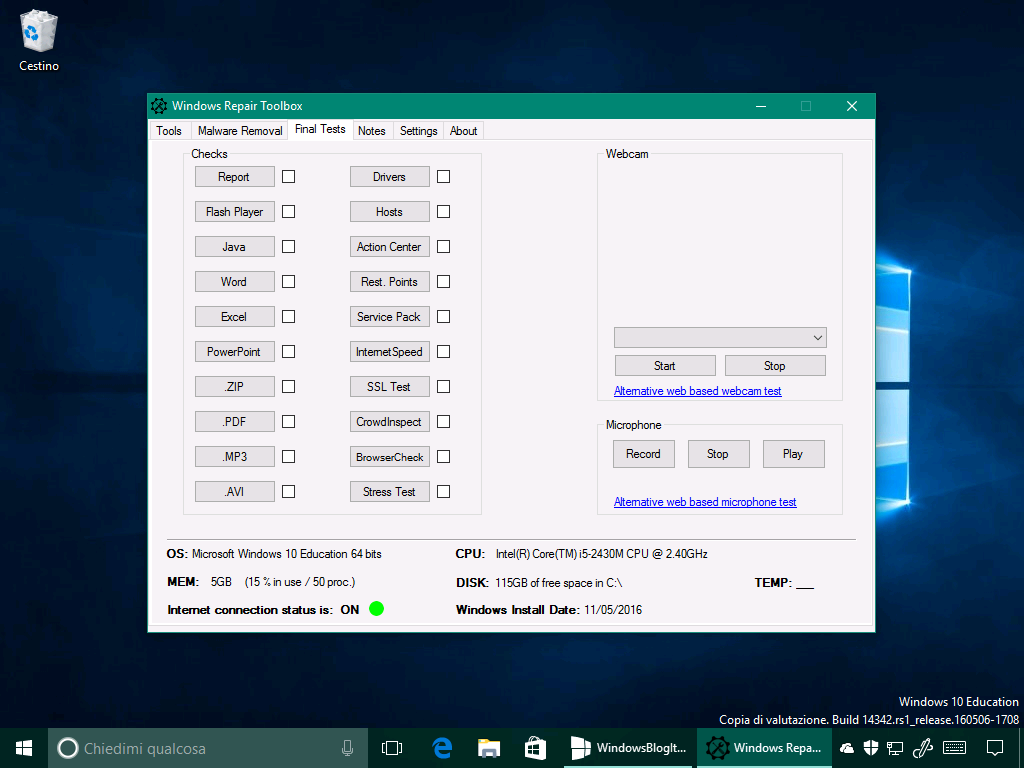Open the Windows Store taskbar icon
This screenshot has height=768, width=1024.
tap(535, 748)
